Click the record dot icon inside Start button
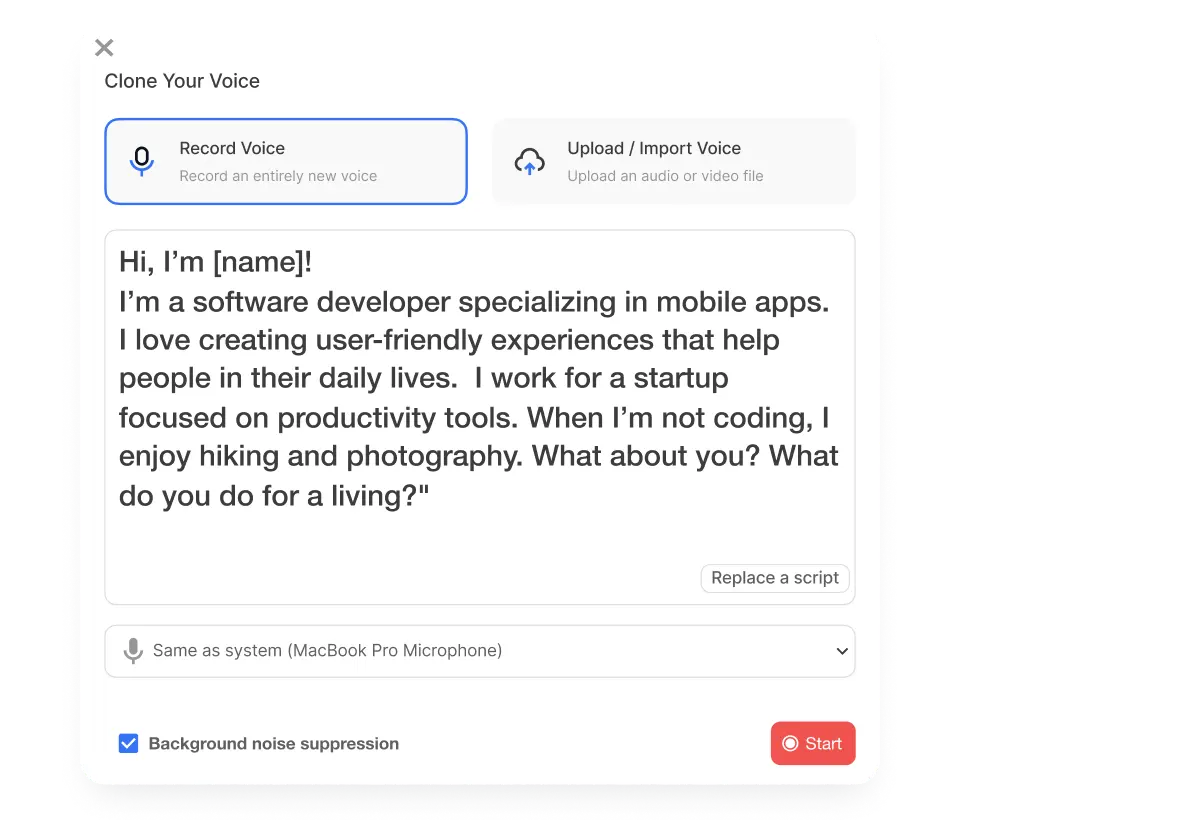This screenshot has width=1200, height=820. [789, 743]
